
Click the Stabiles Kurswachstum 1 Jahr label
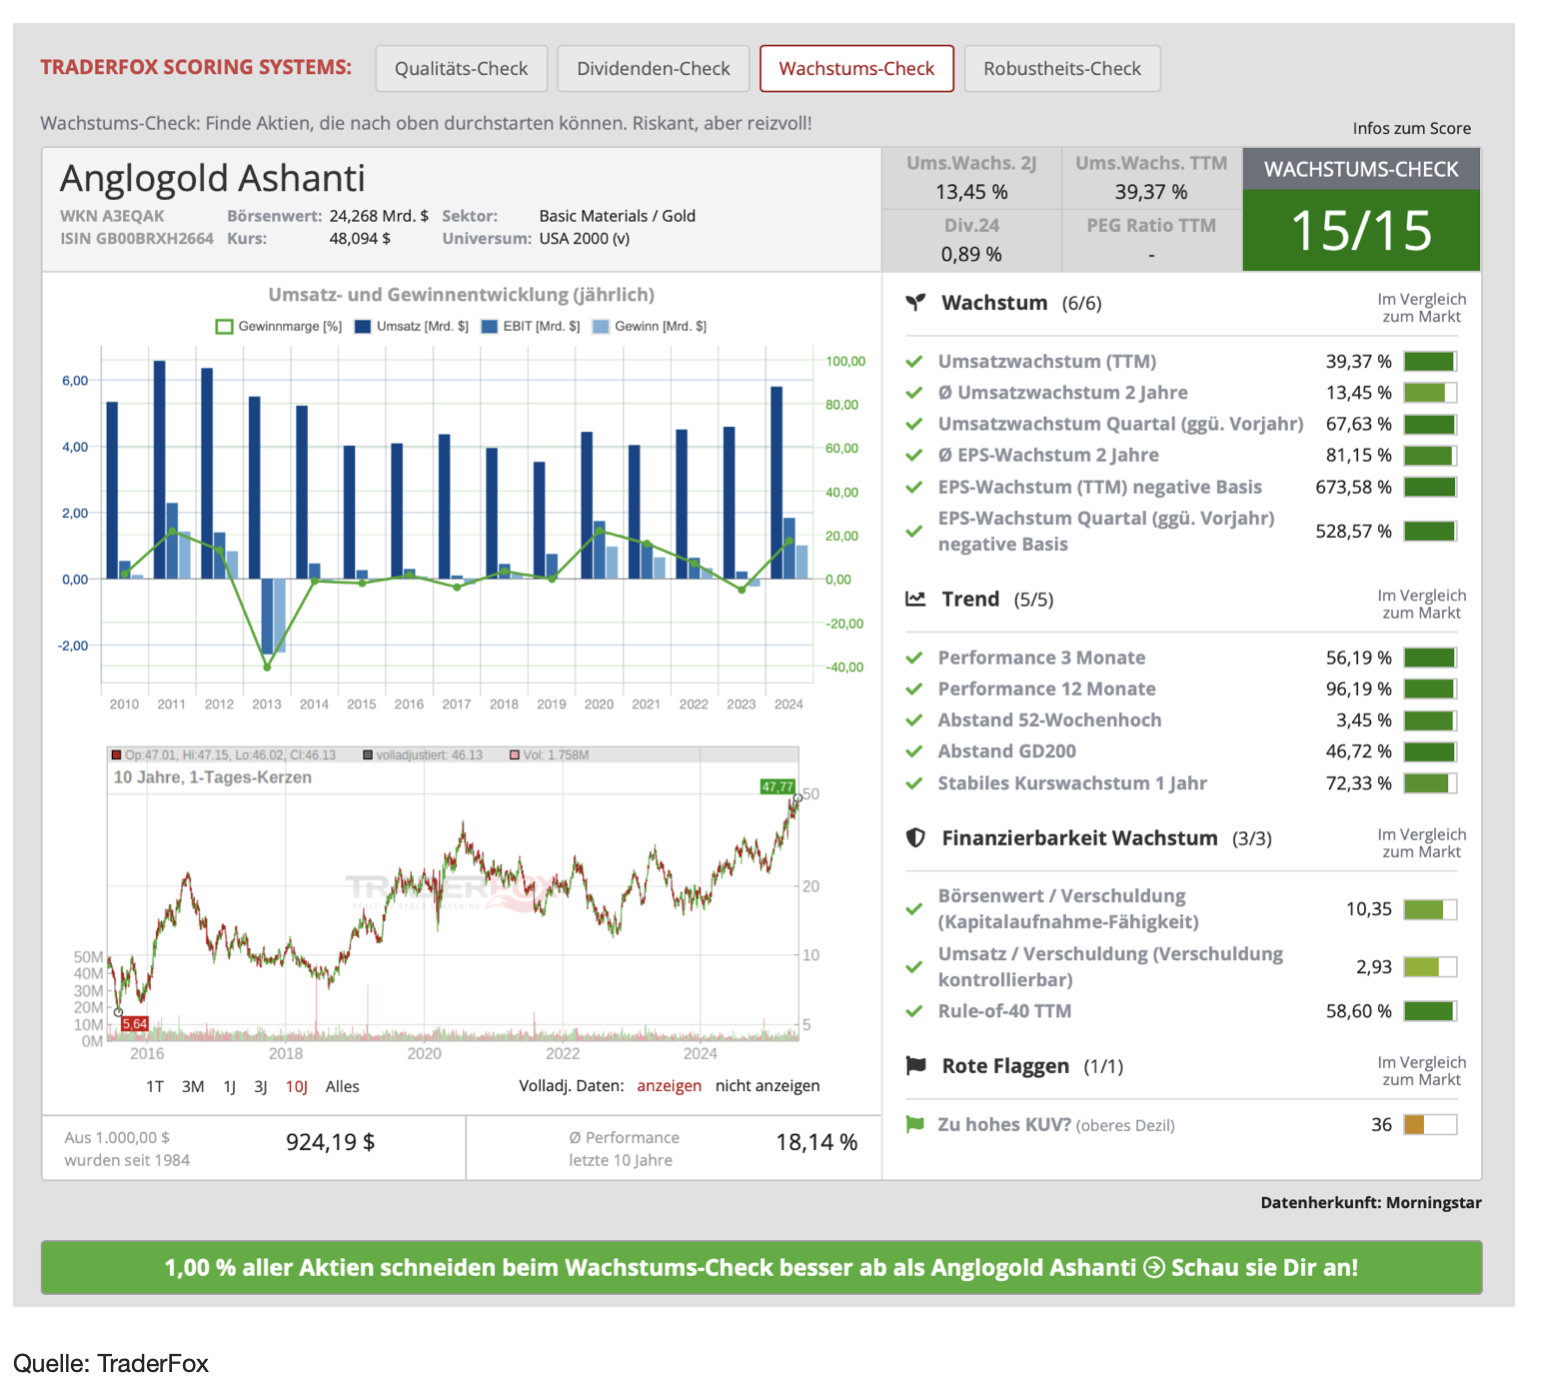tap(1071, 783)
